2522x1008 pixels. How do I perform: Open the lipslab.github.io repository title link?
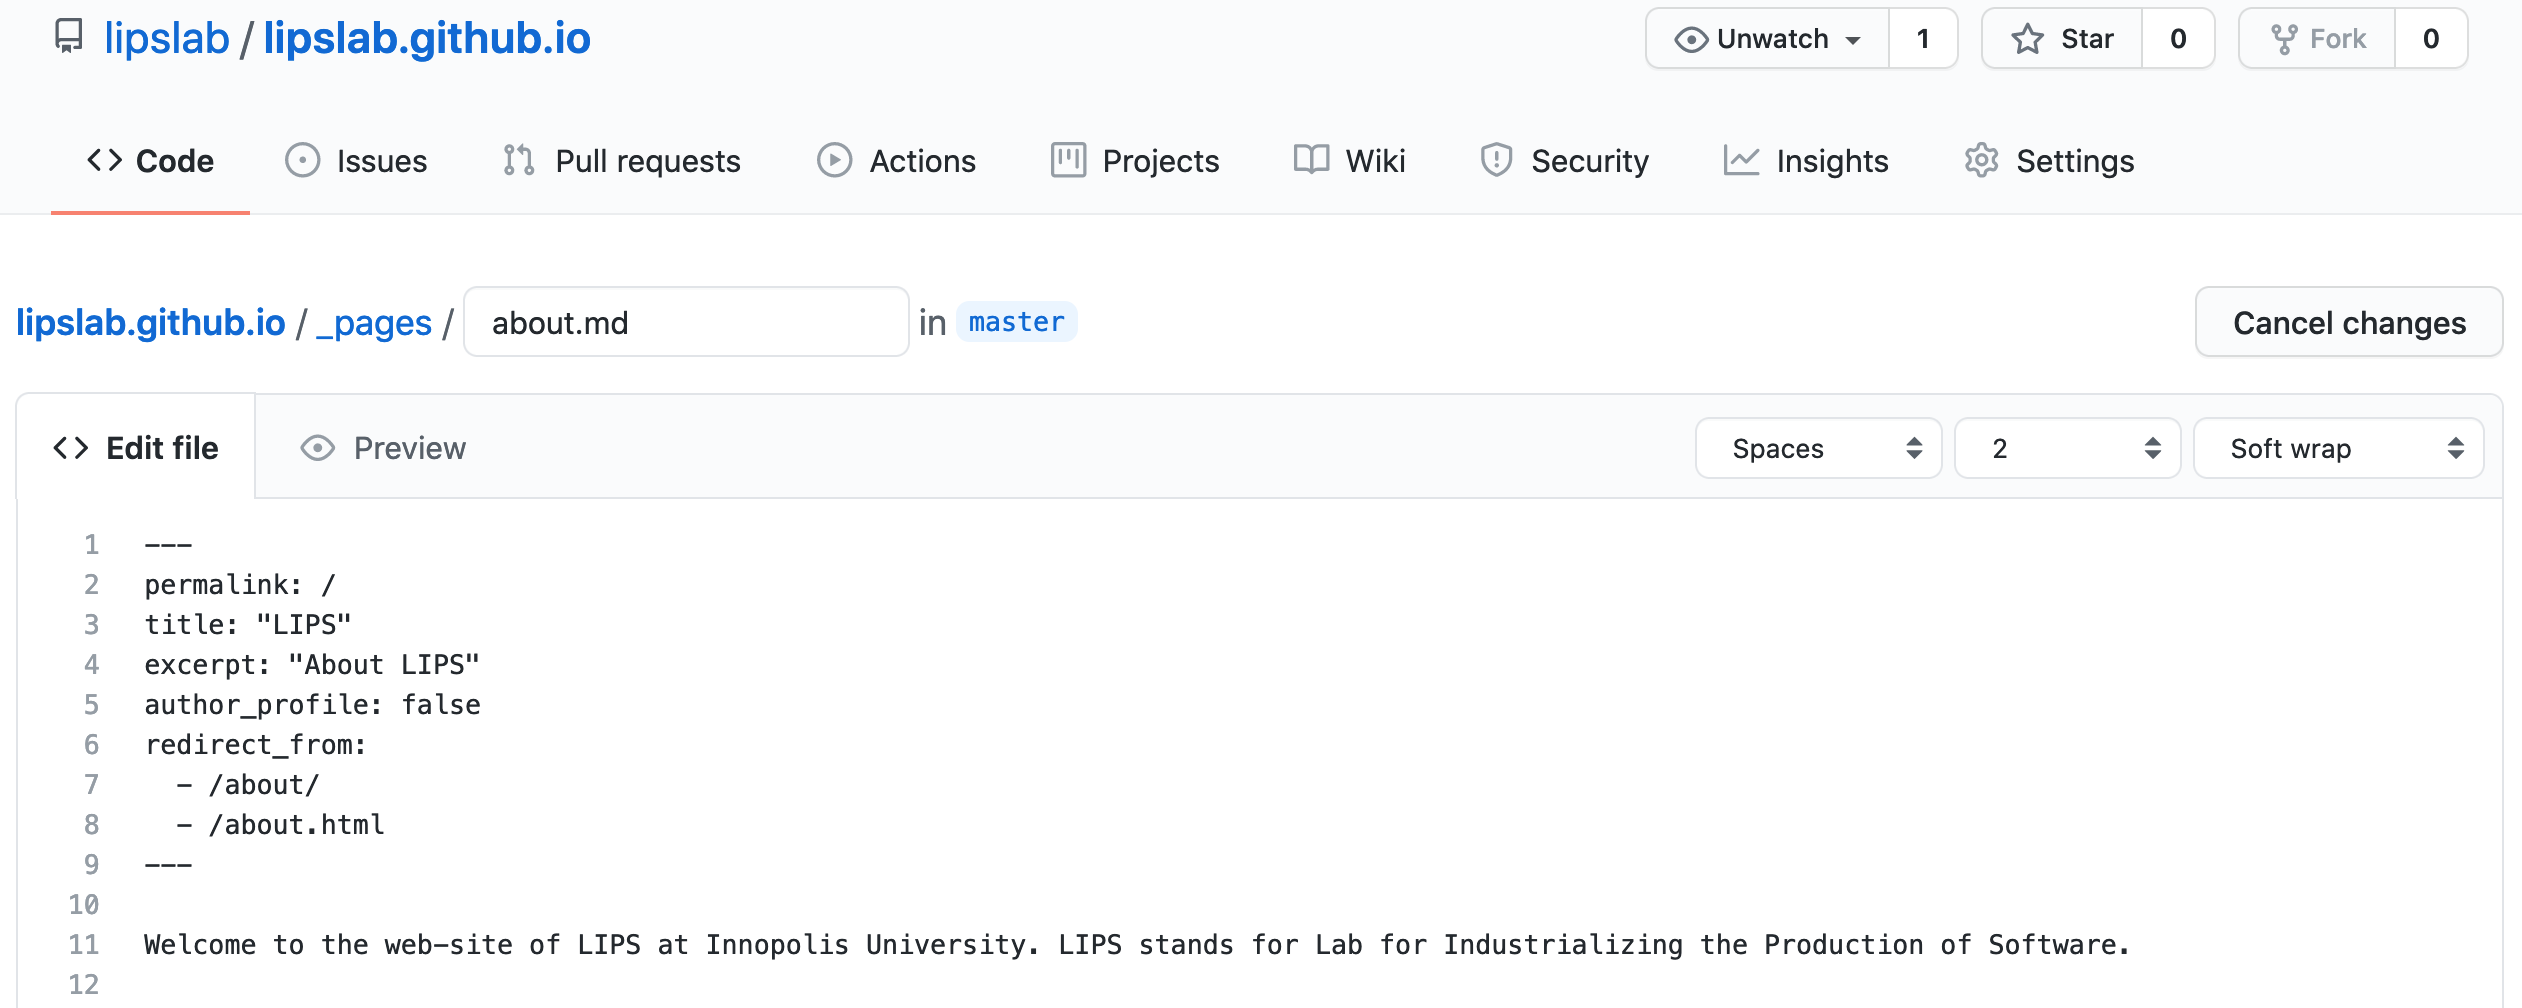coord(427,38)
